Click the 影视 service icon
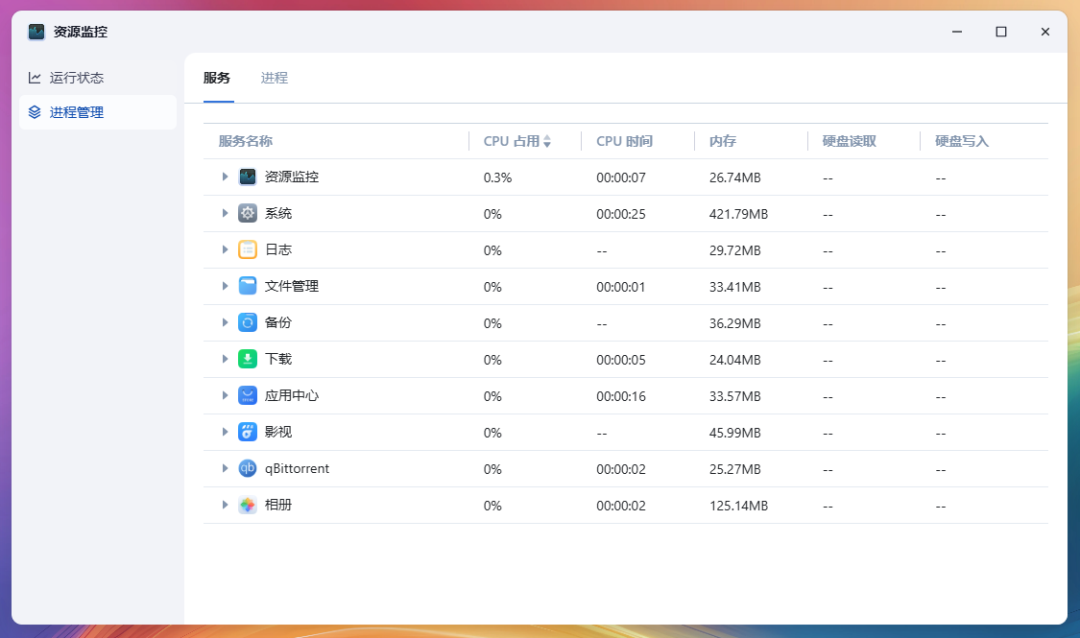Screen dimensions: 1080x638 click(x=247, y=432)
